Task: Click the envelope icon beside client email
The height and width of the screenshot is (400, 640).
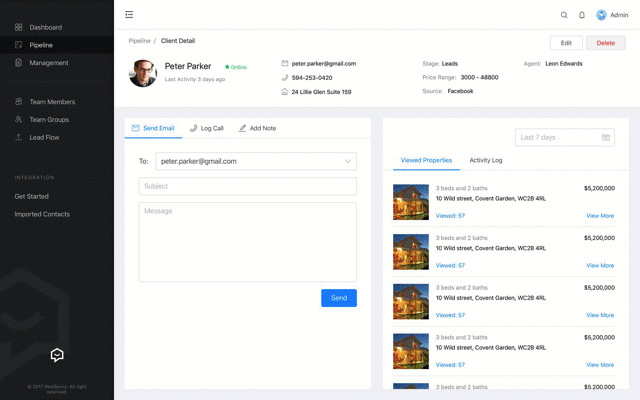Action: point(284,63)
